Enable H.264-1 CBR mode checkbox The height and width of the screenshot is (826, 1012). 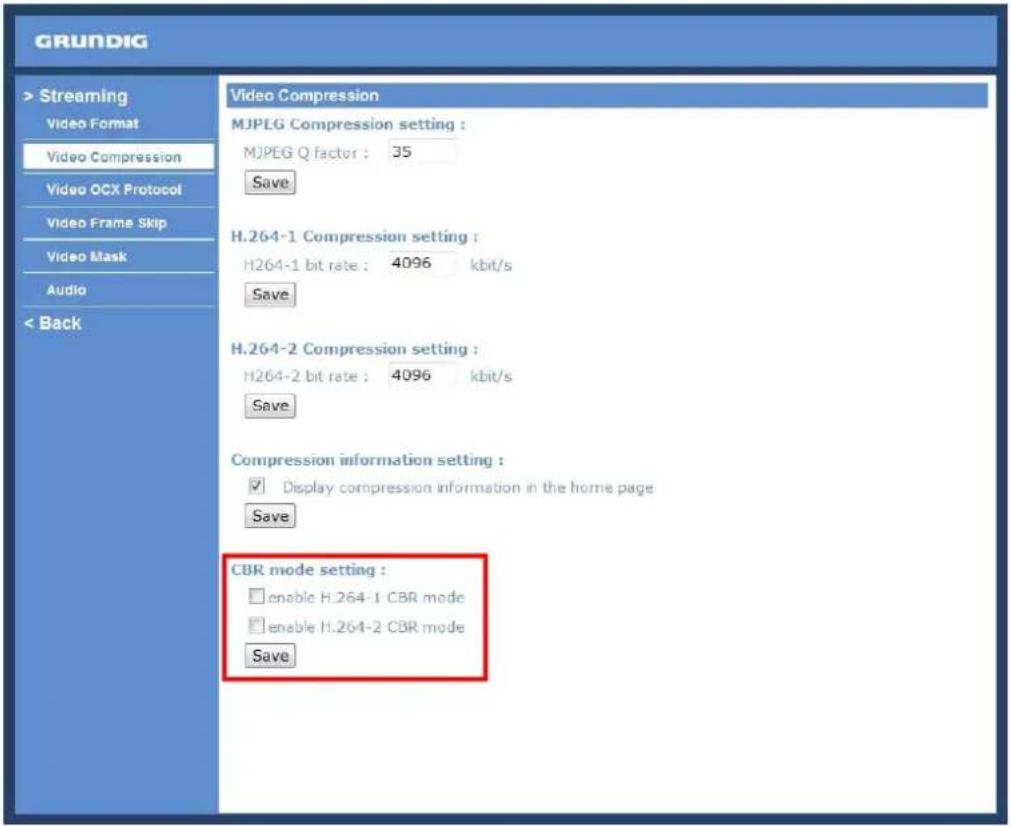(x=257, y=596)
